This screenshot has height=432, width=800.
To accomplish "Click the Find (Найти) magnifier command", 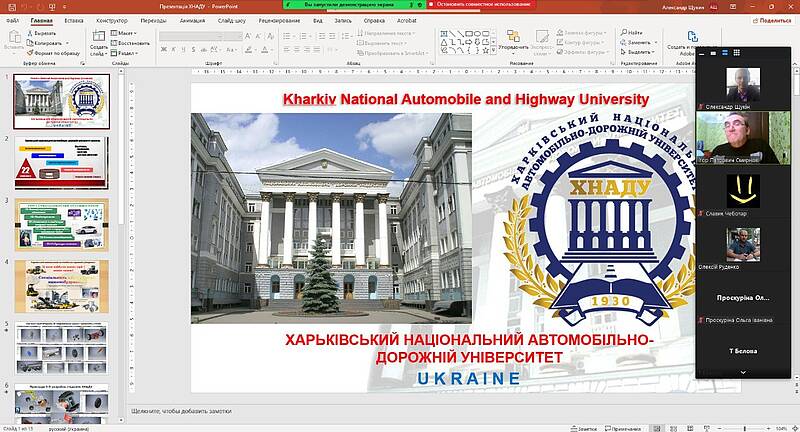I will [631, 33].
